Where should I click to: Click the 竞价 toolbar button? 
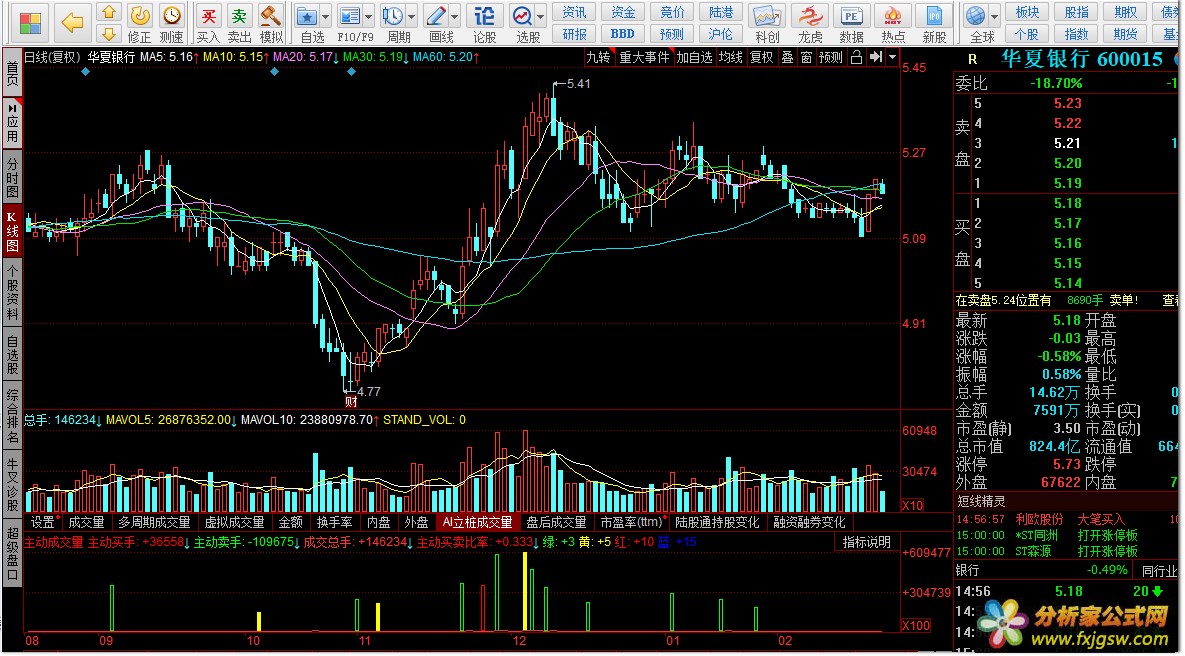672,12
